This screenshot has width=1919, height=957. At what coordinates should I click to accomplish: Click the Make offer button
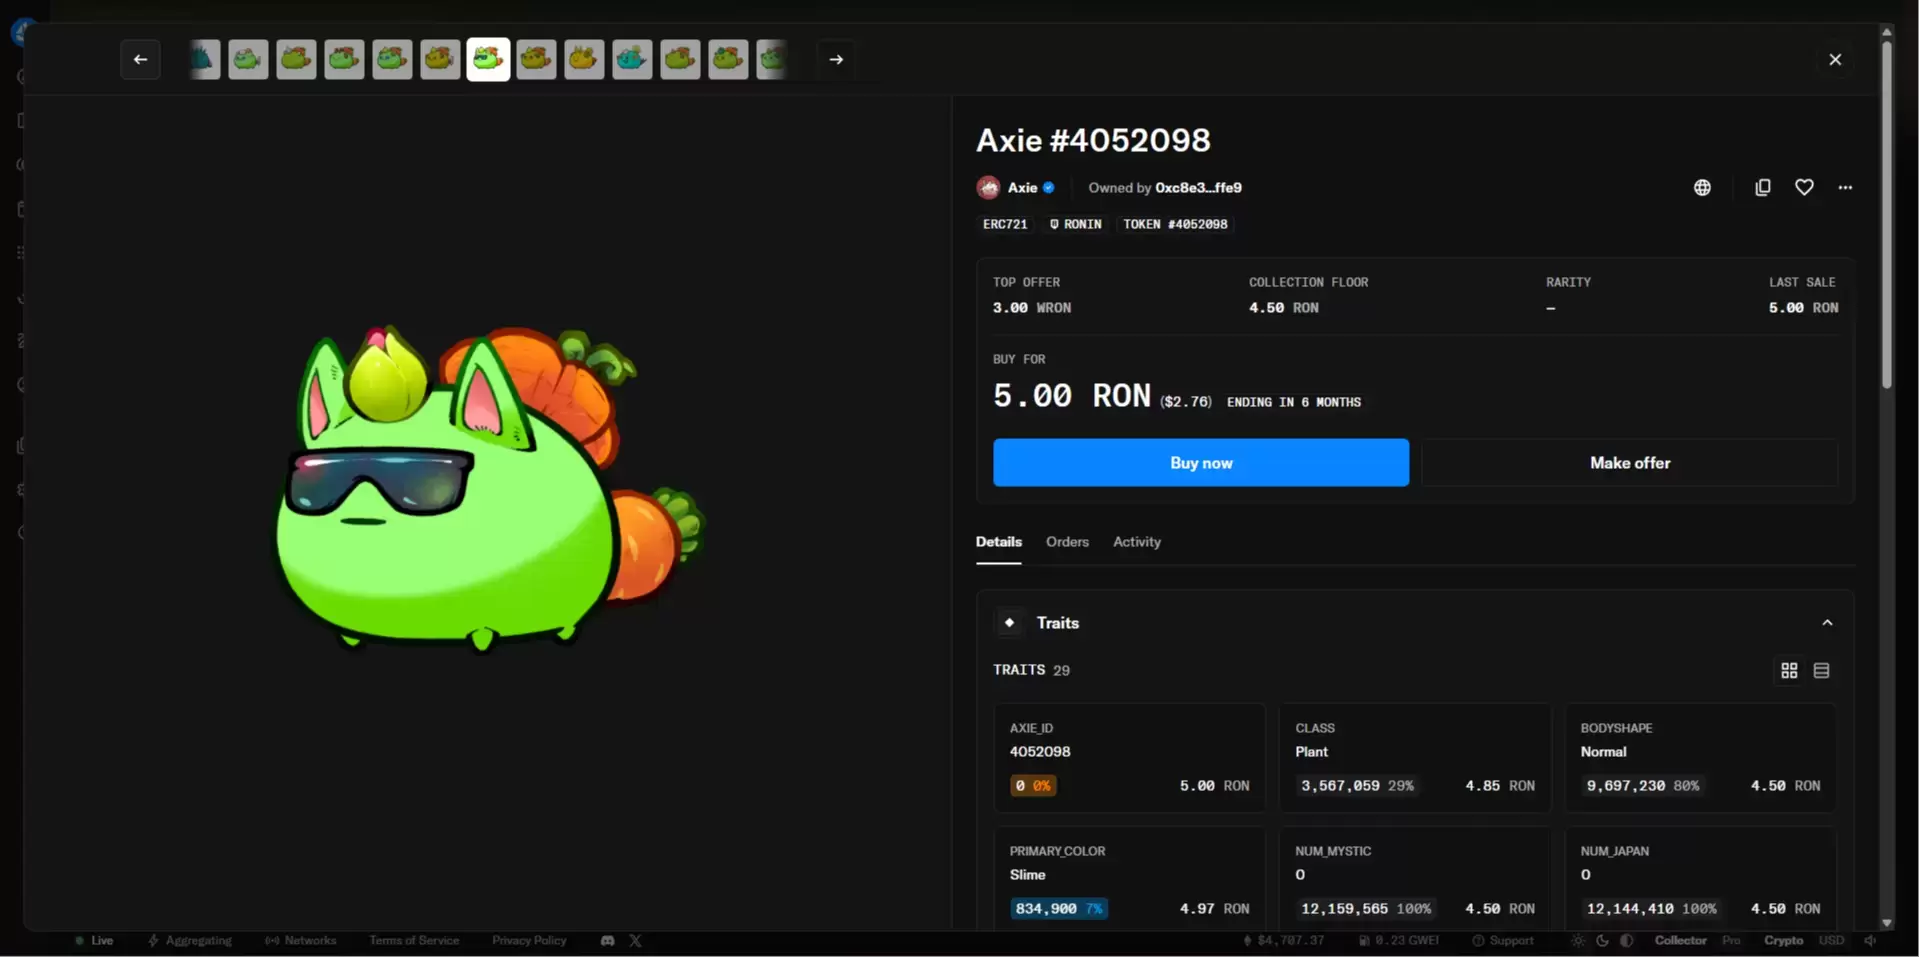tap(1629, 463)
